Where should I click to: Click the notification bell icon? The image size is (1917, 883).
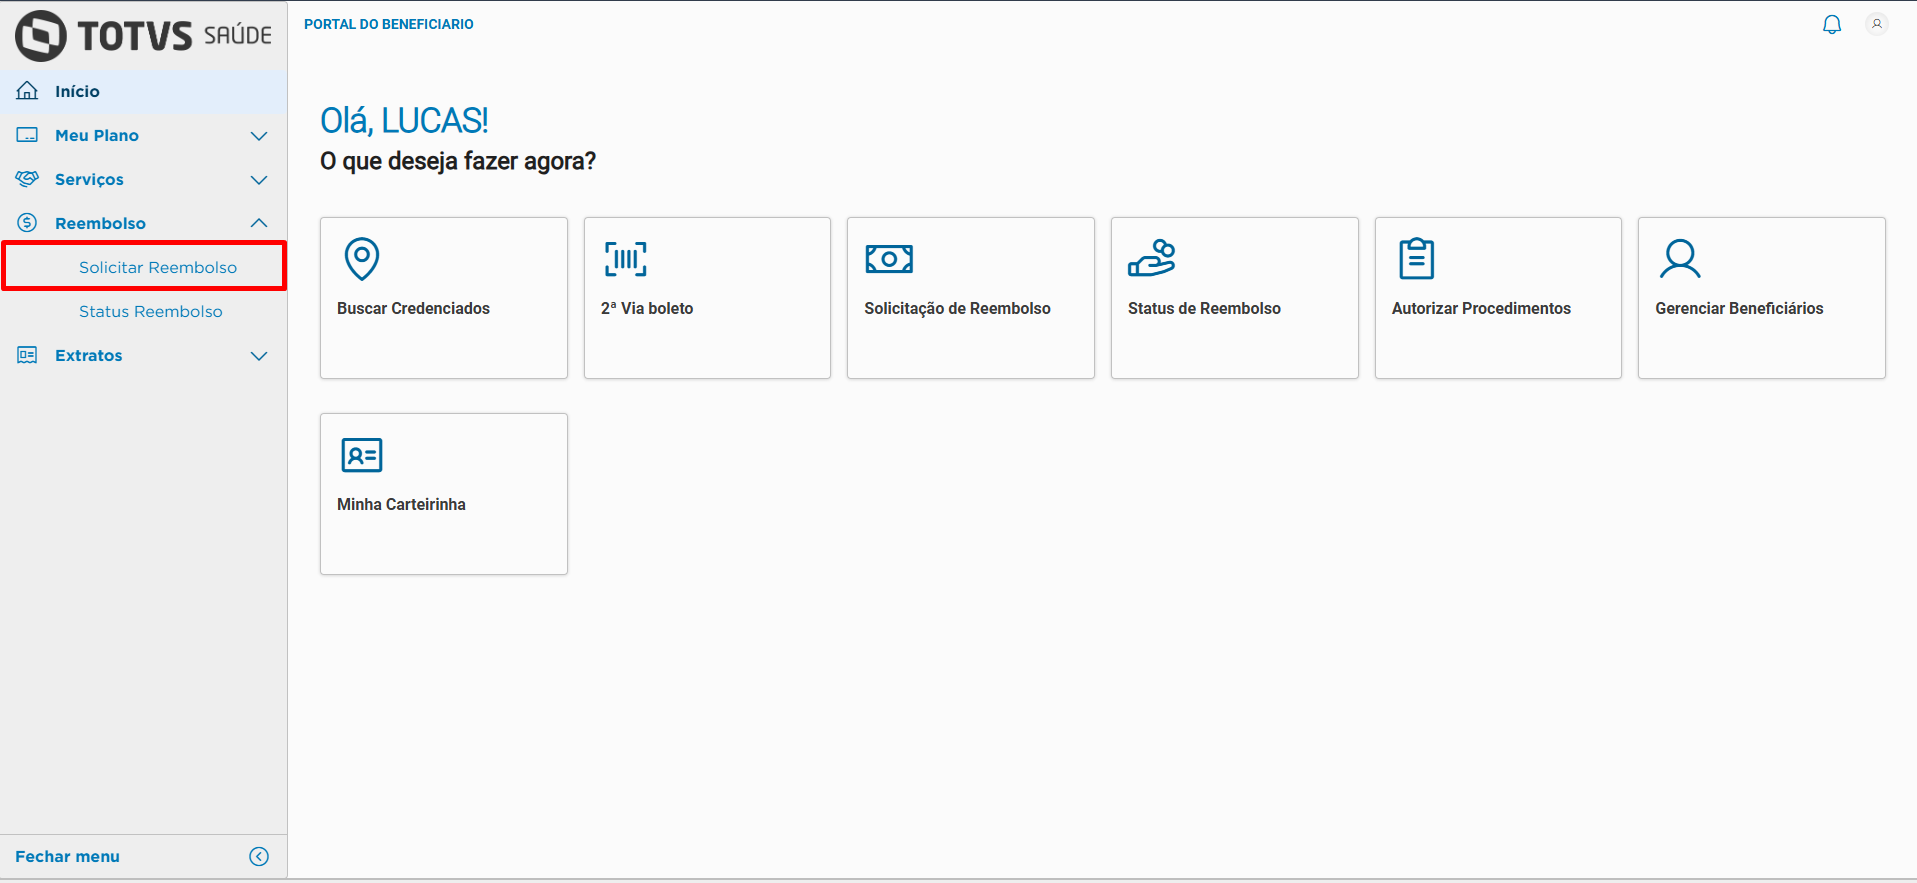(1831, 25)
